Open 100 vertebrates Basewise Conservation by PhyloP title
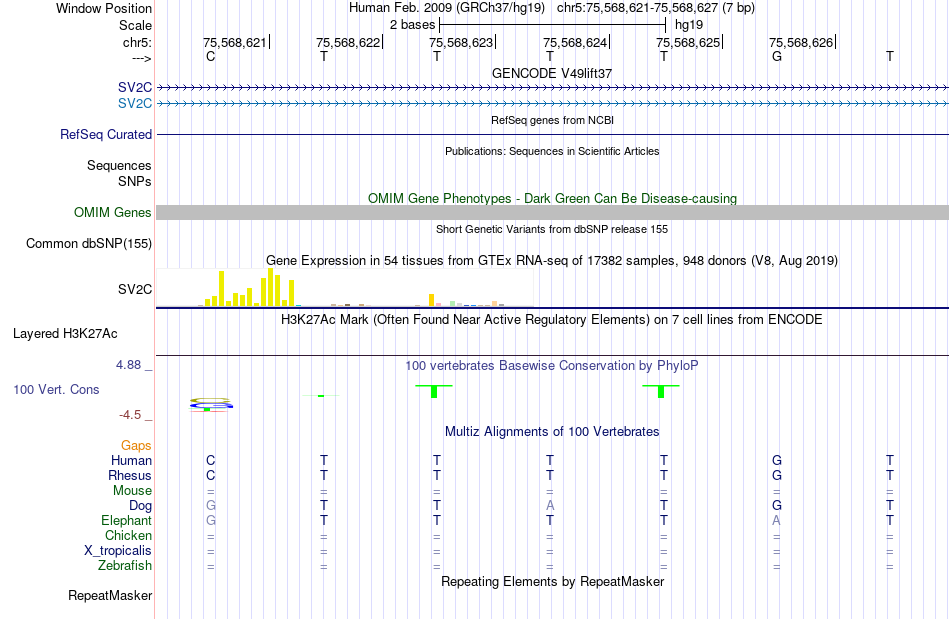This screenshot has height=619, width=950. point(552,366)
